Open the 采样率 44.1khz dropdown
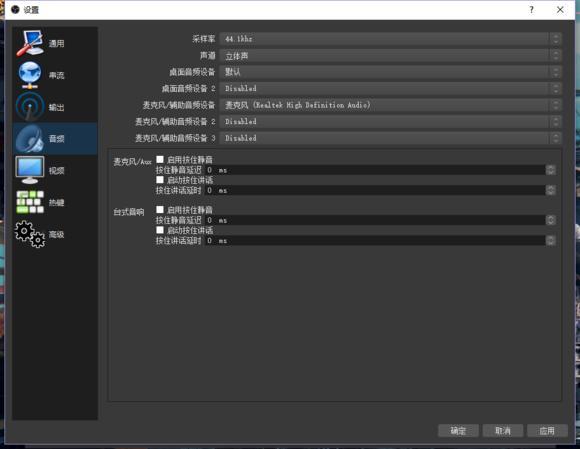The height and width of the screenshot is (449, 580). (390, 39)
